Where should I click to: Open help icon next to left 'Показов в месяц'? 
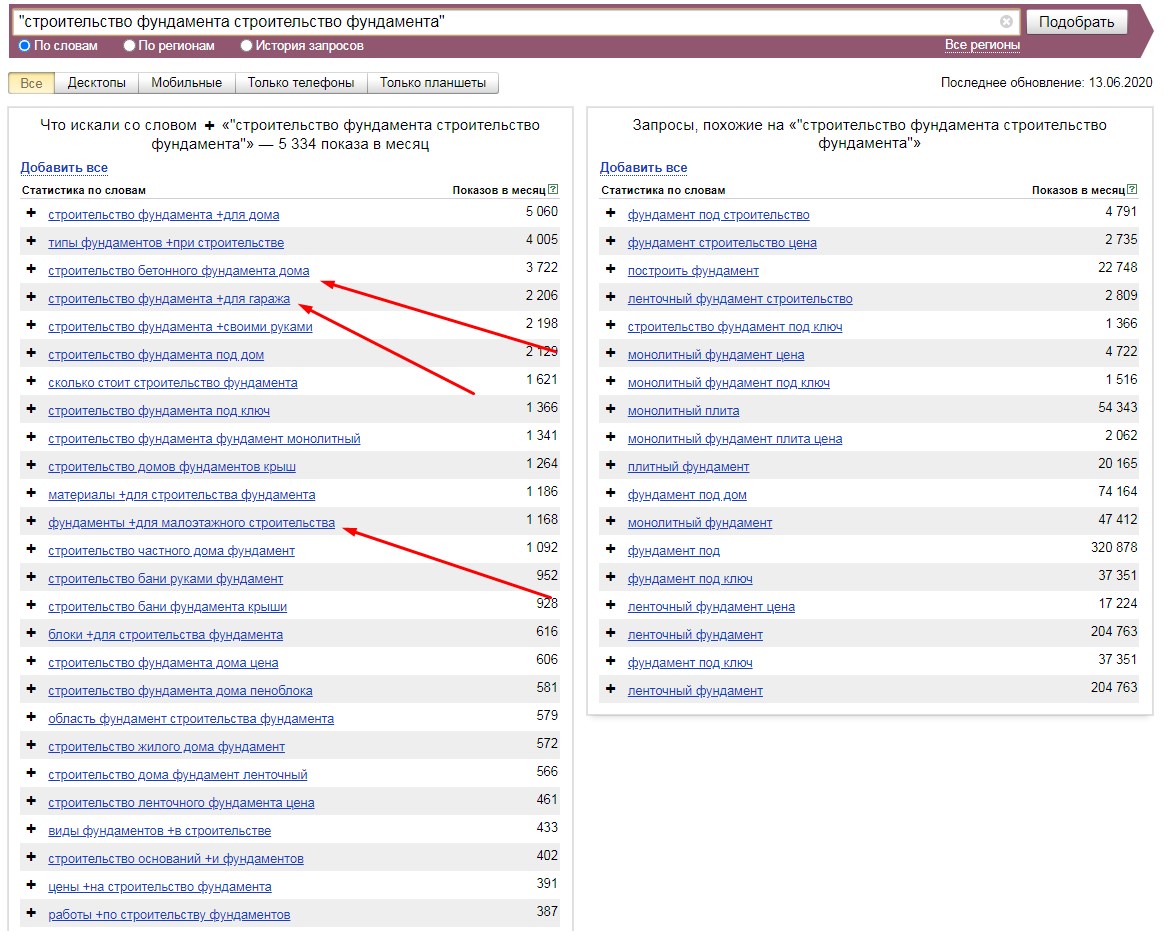(553, 190)
